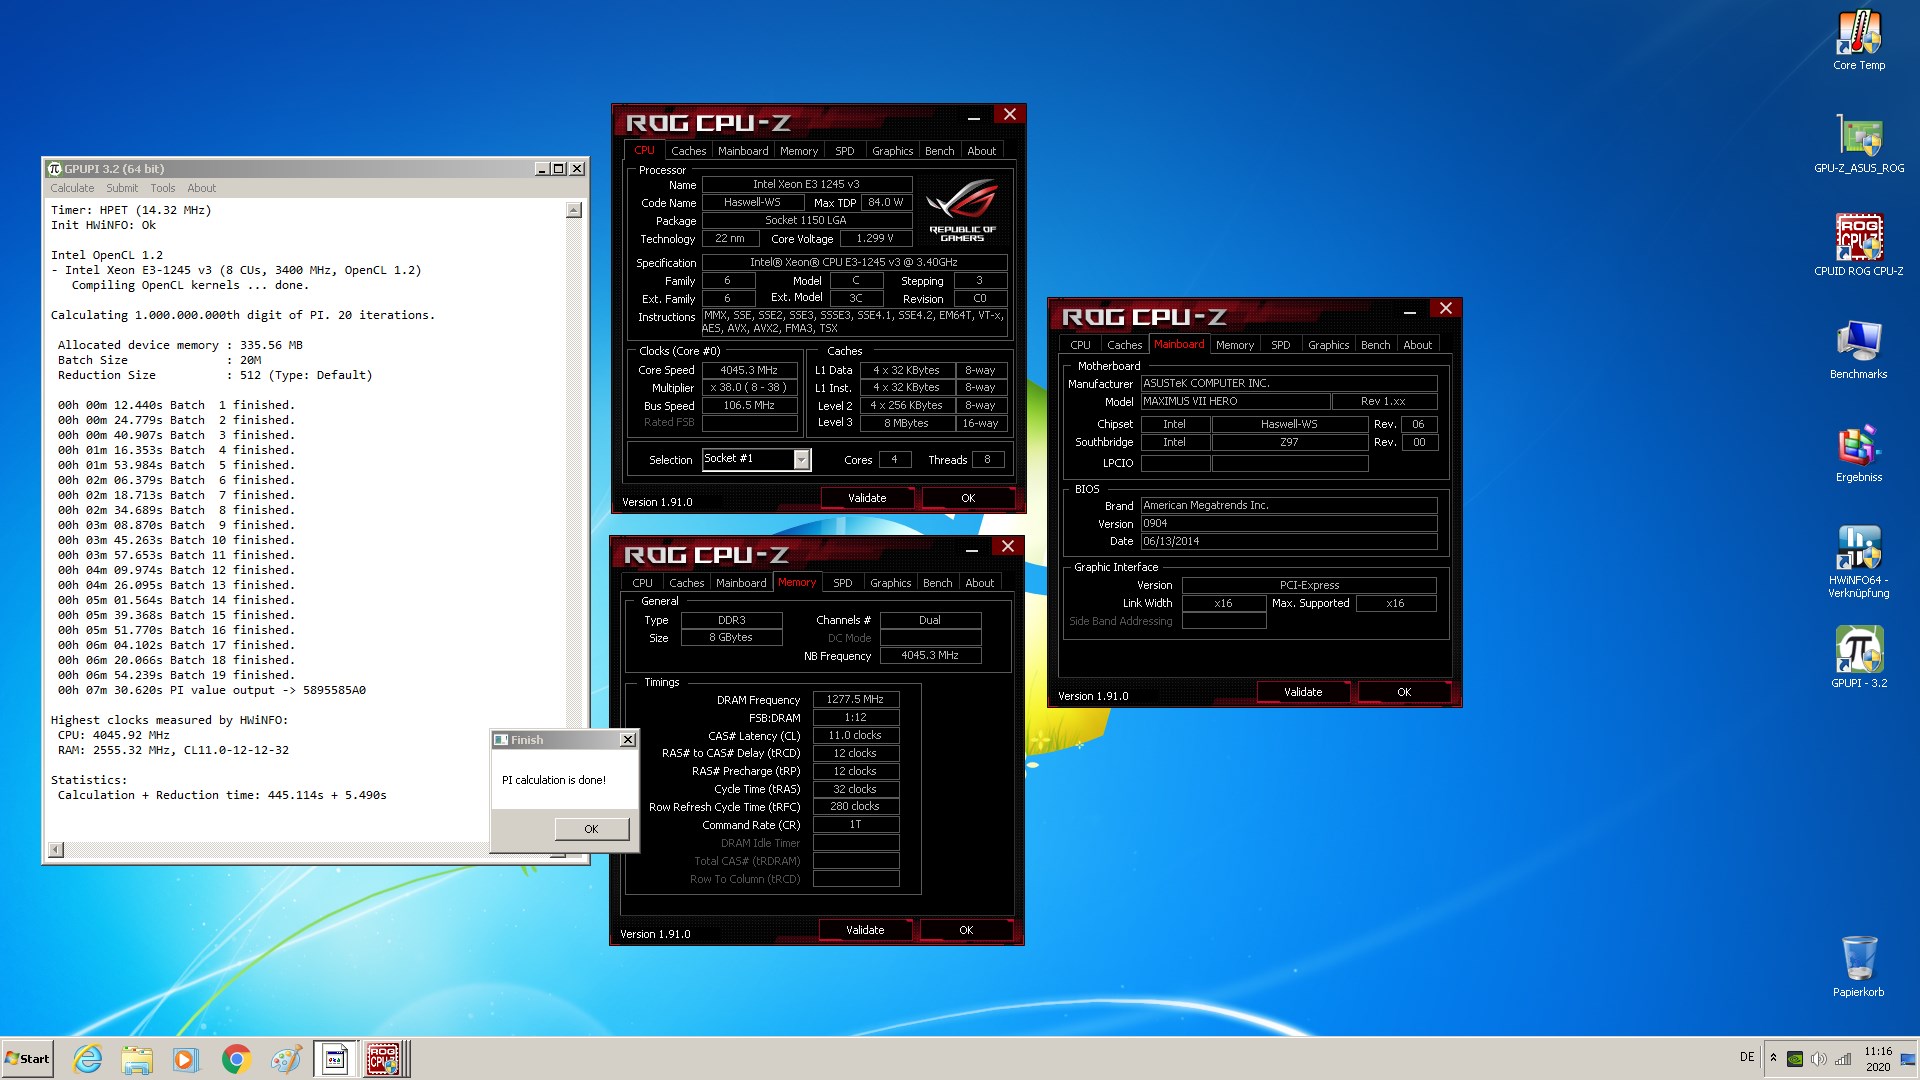Open Core Temp desktop icon
This screenshot has height=1080, width=1920.
[1859, 40]
